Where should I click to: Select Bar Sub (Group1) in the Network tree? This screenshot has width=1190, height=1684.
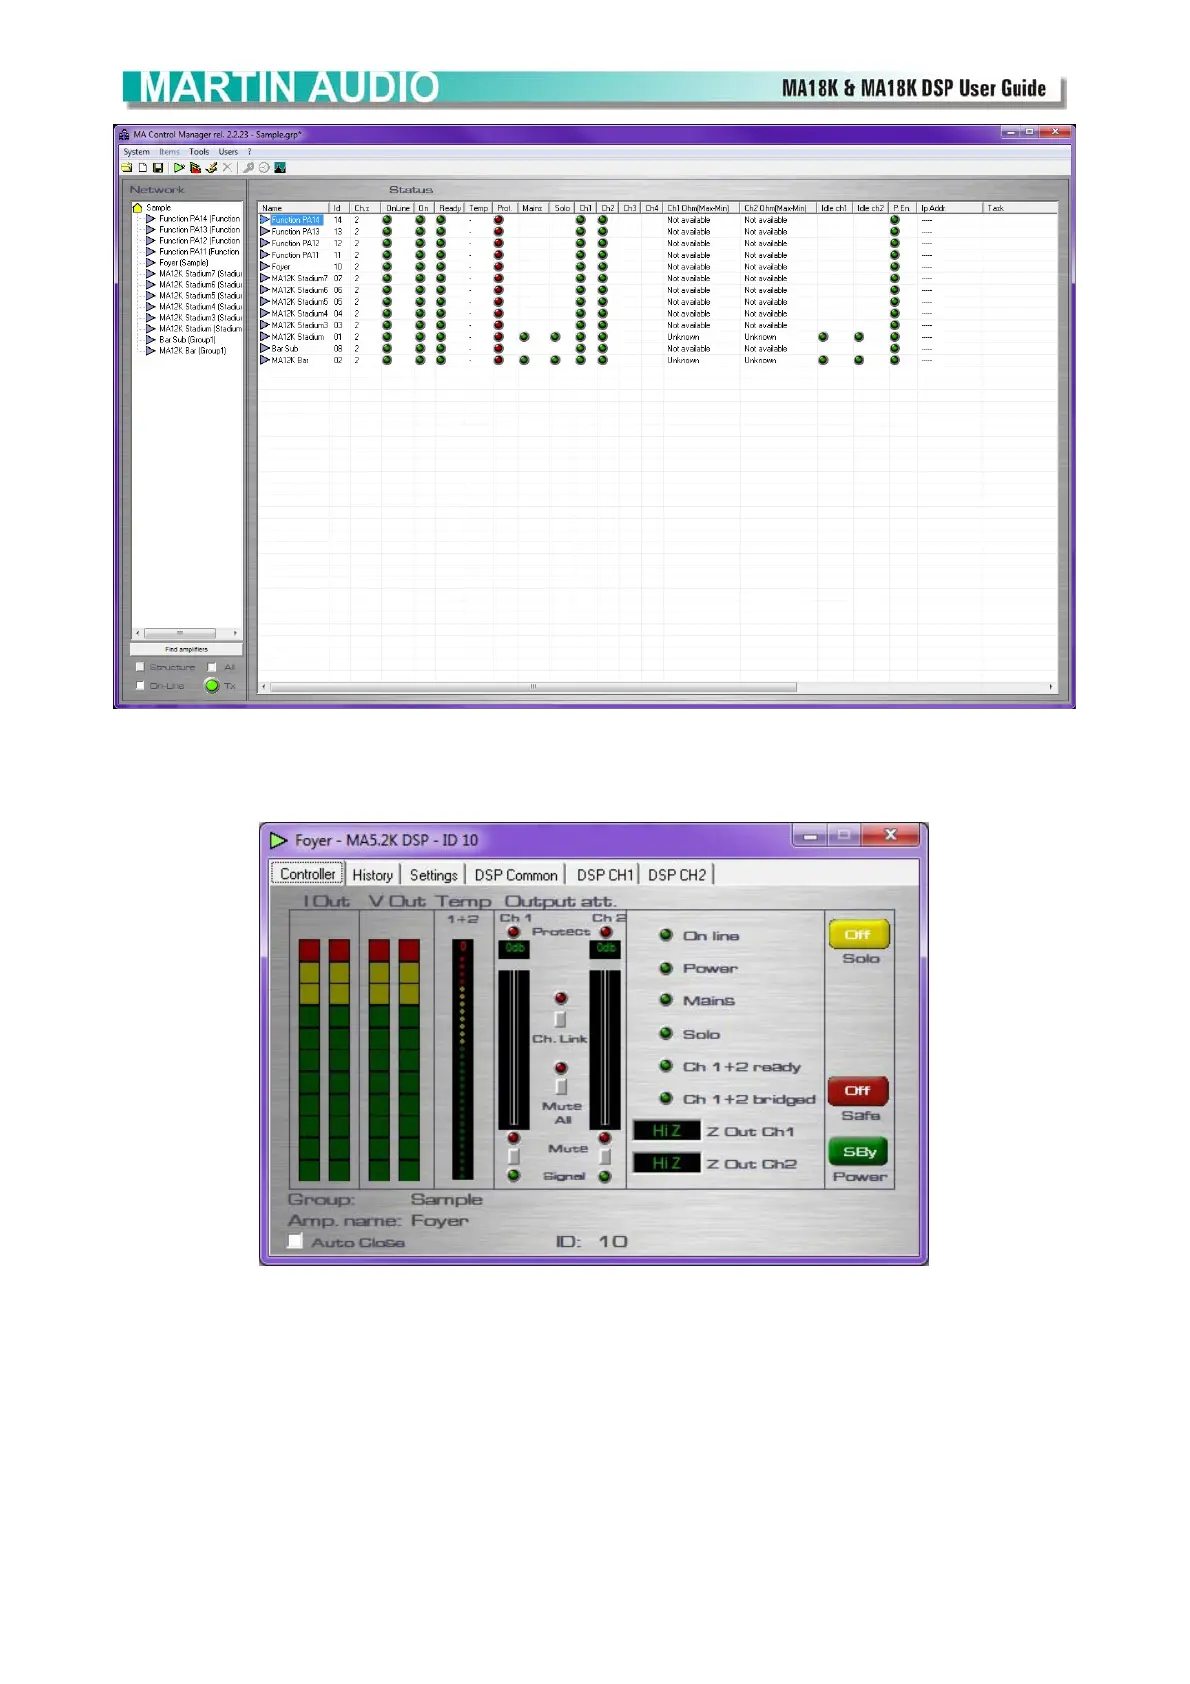click(187, 340)
